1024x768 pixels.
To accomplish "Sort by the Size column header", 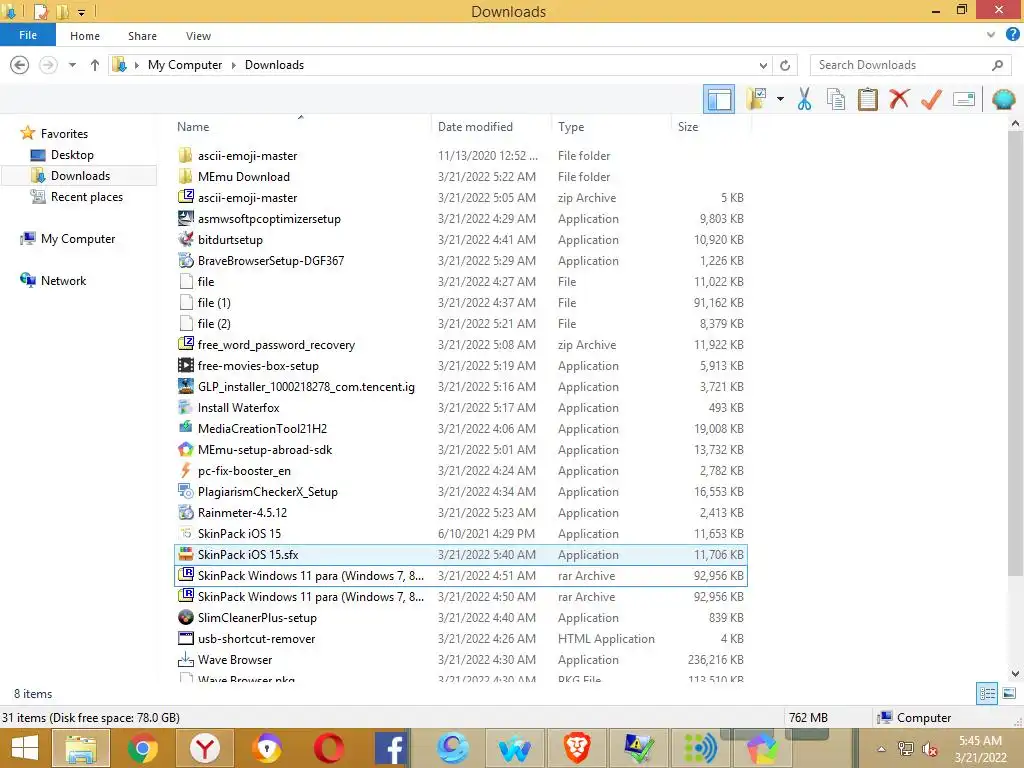I will [x=688, y=127].
